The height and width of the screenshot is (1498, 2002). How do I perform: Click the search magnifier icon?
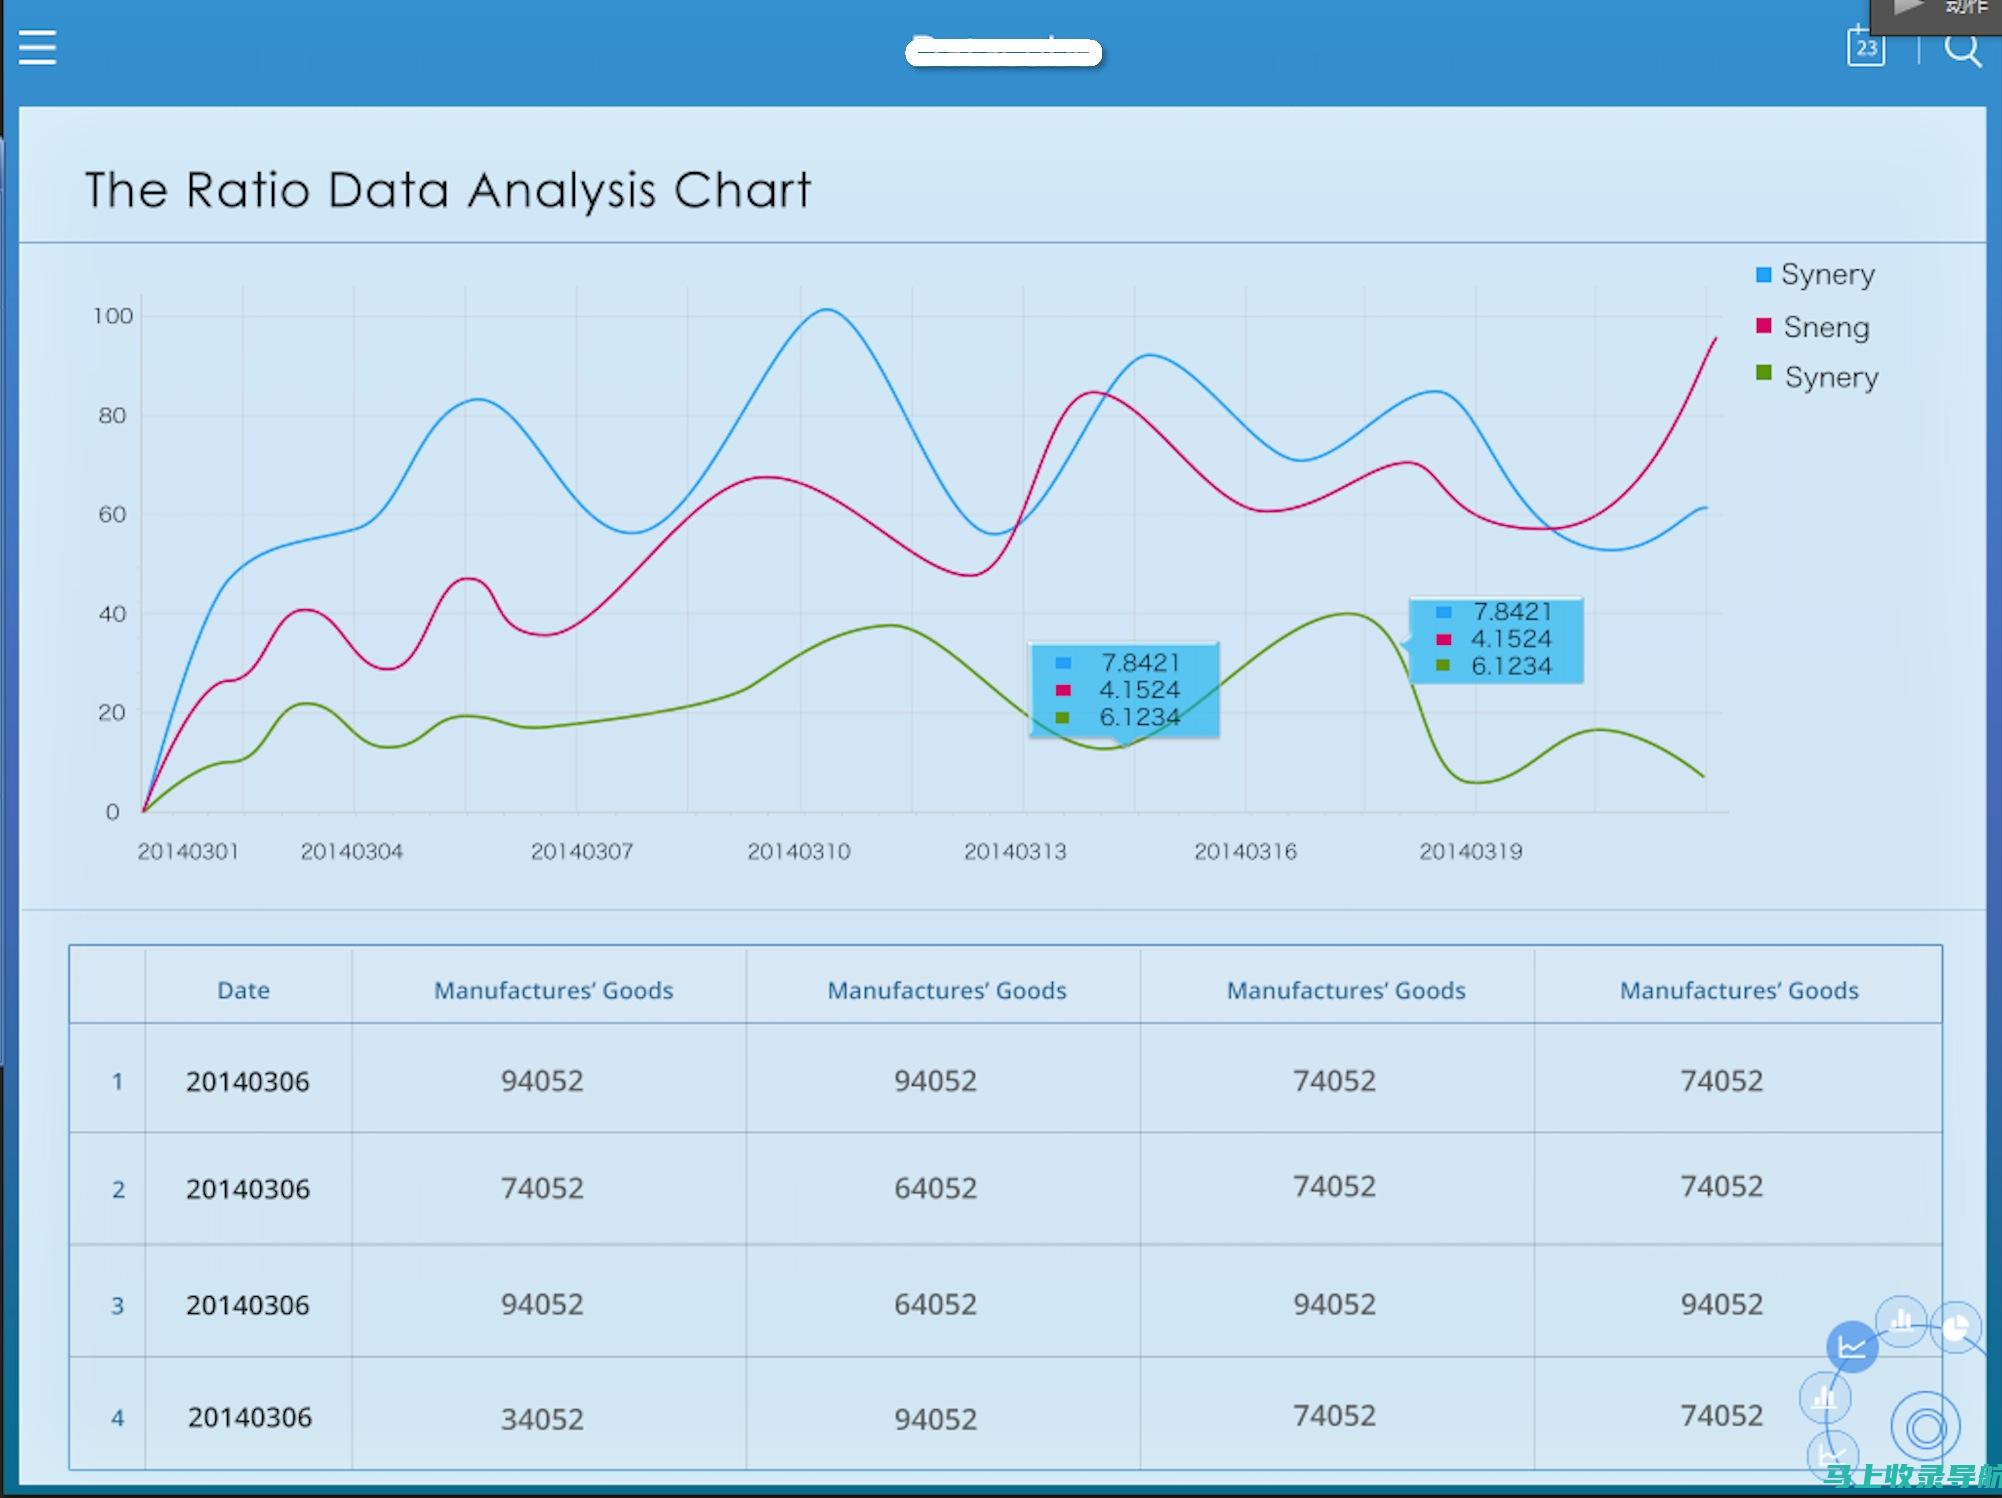1962,48
